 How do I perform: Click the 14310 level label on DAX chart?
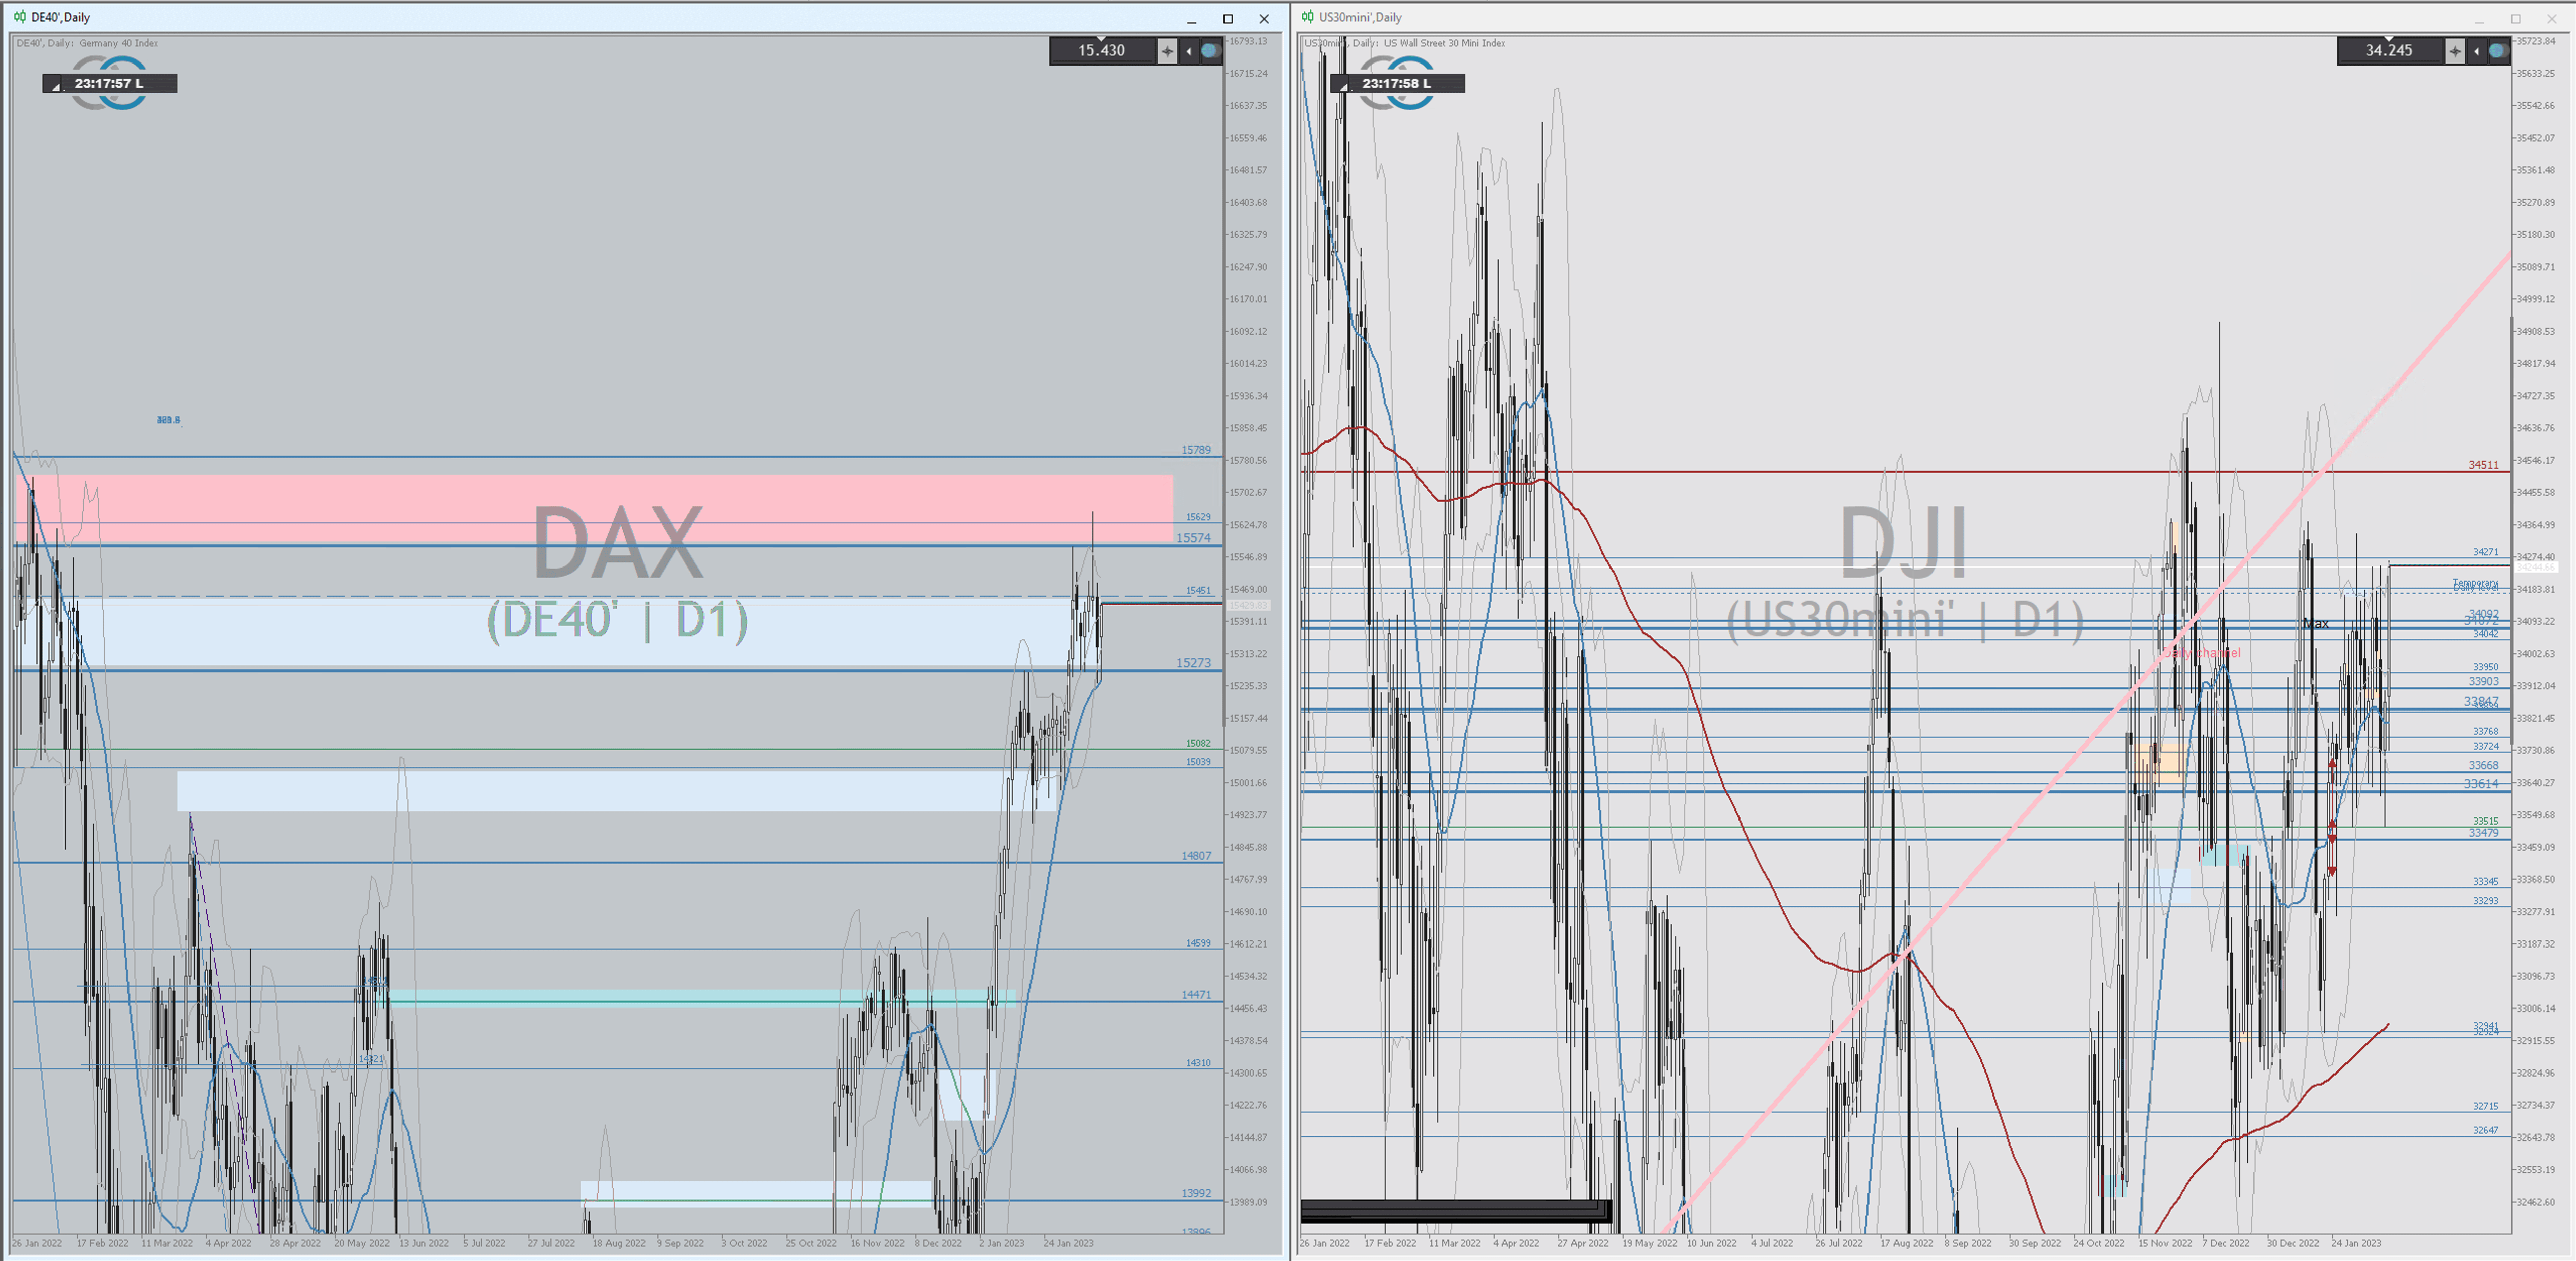point(1198,1063)
